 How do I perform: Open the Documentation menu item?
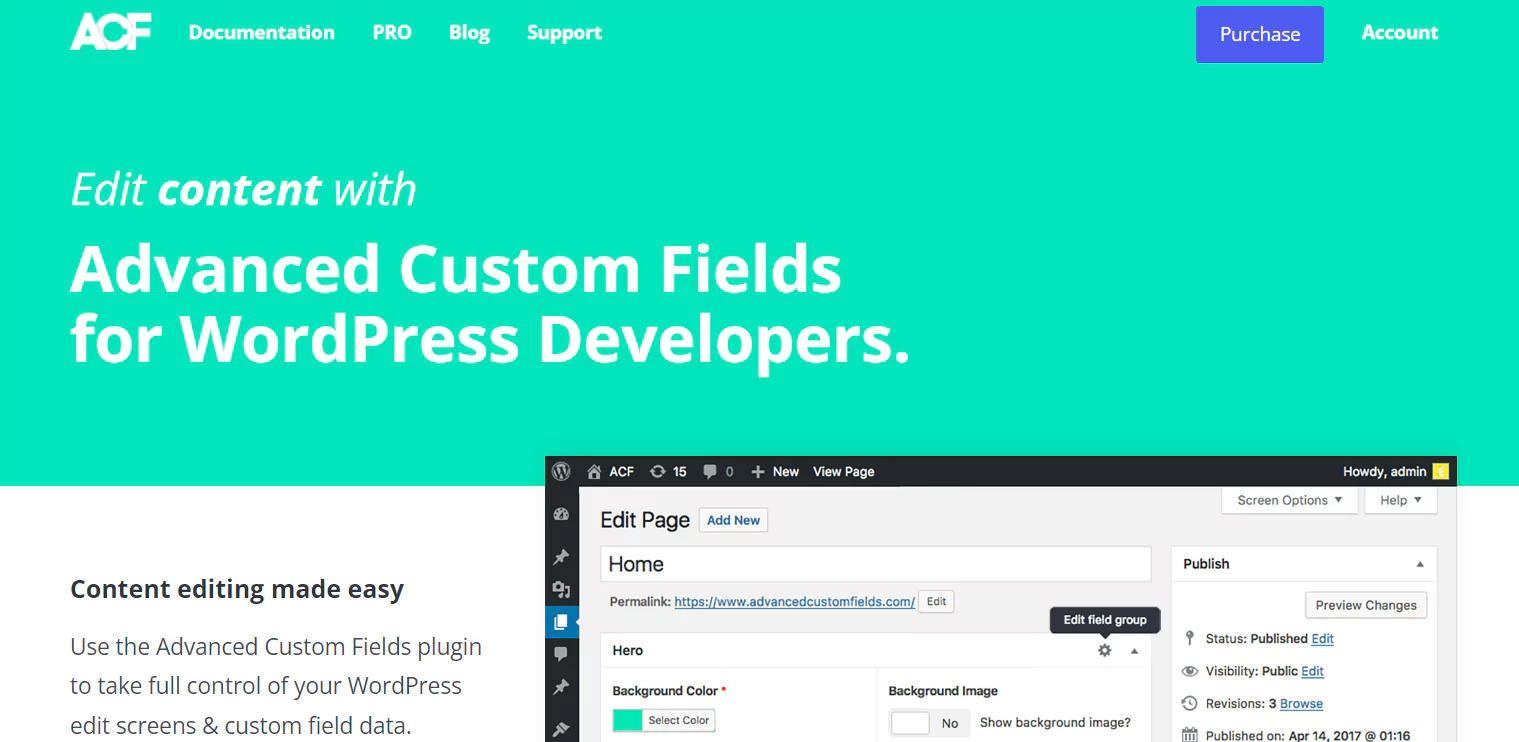point(262,32)
